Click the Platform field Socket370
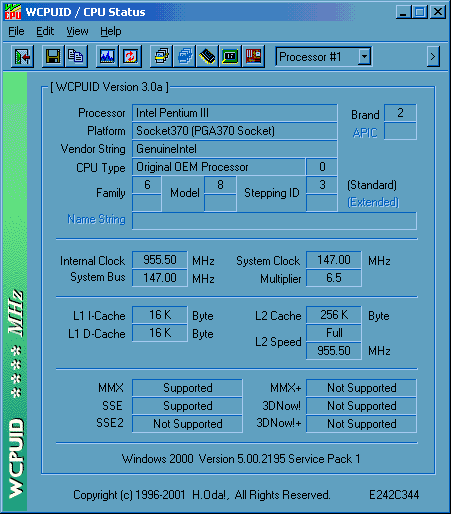Viewport: 451px width, 514px height. point(235,131)
